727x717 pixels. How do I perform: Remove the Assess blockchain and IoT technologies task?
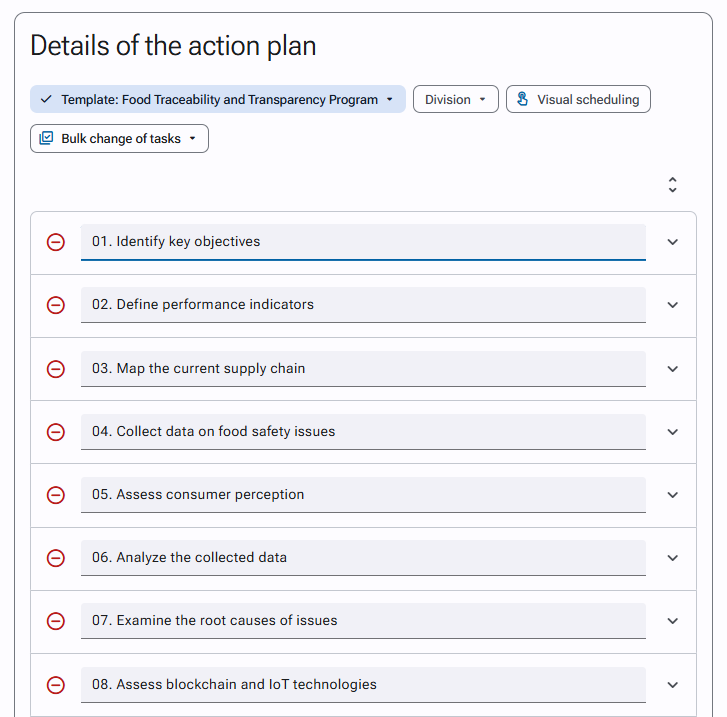(x=56, y=685)
